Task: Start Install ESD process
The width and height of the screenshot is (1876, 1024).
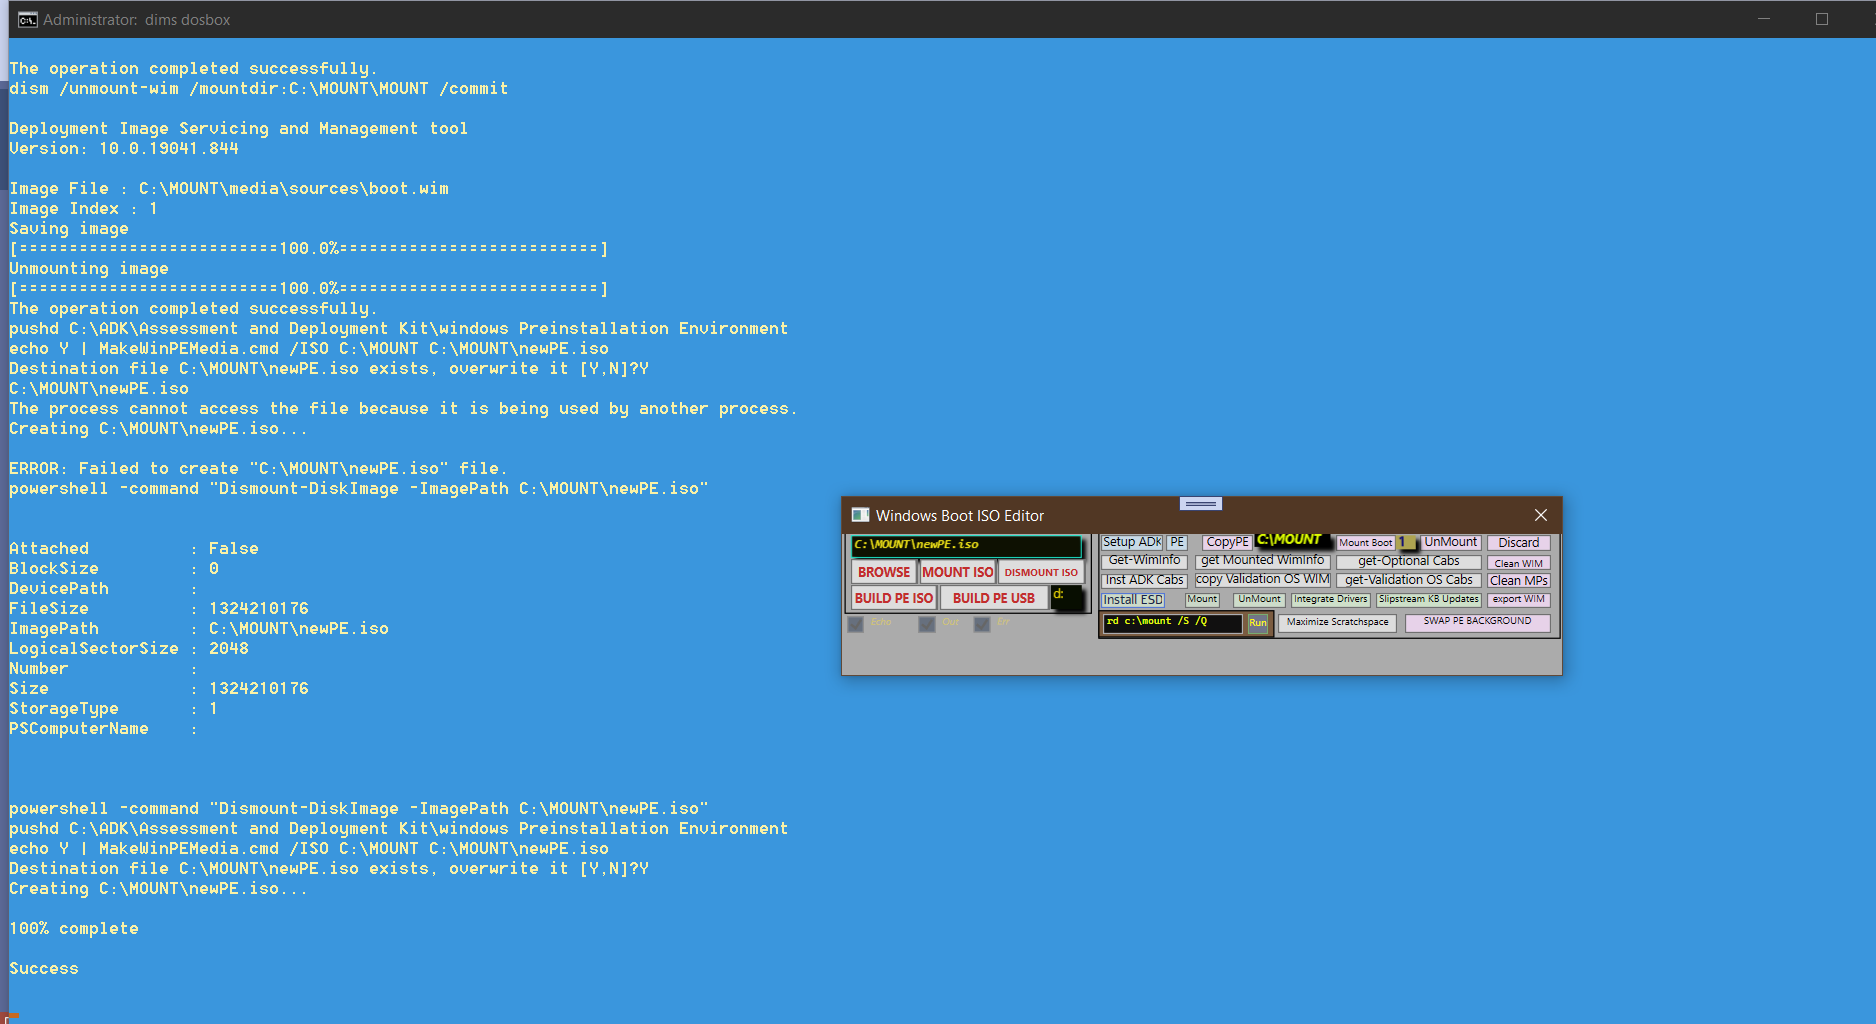Action: (x=1133, y=599)
